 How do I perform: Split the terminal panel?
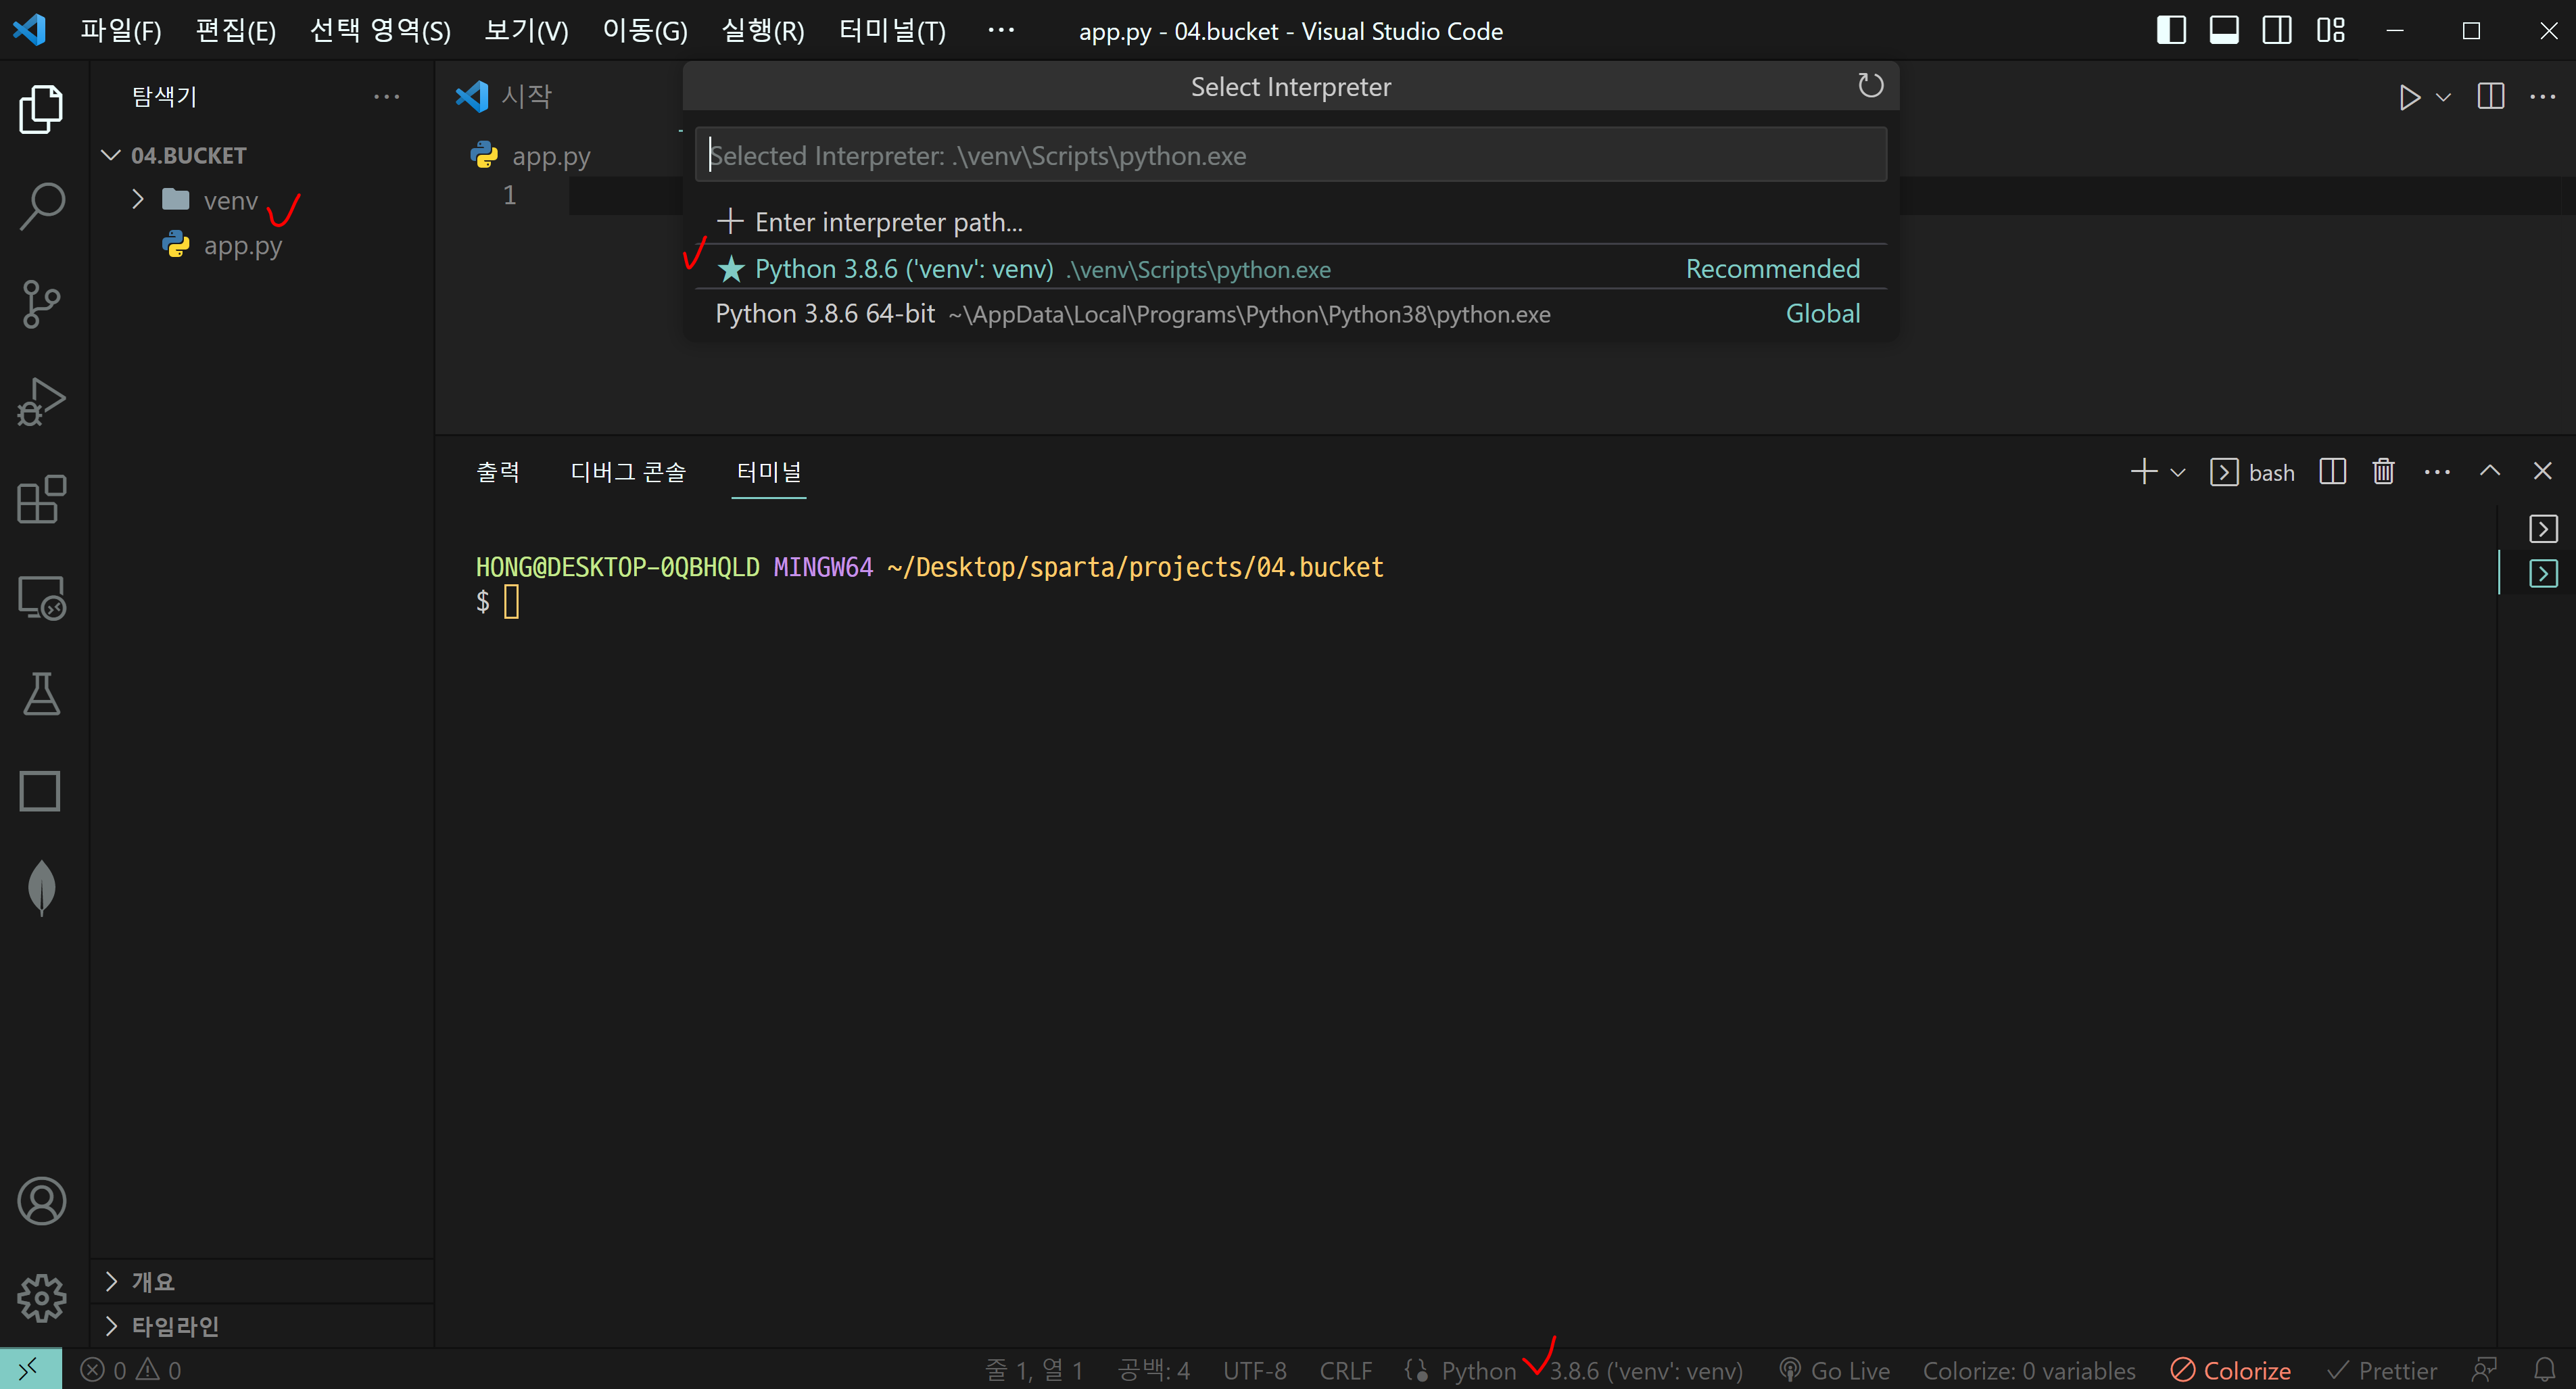point(2332,472)
